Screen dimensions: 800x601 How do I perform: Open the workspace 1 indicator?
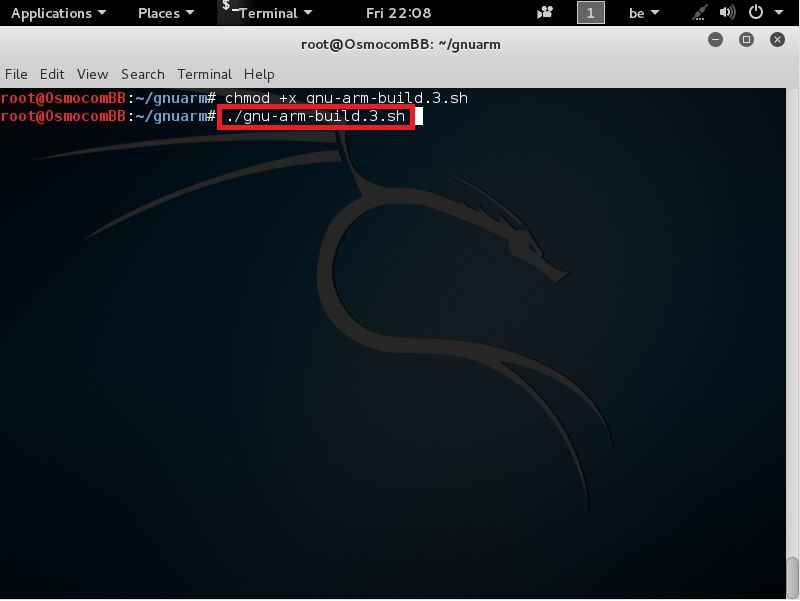(590, 12)
